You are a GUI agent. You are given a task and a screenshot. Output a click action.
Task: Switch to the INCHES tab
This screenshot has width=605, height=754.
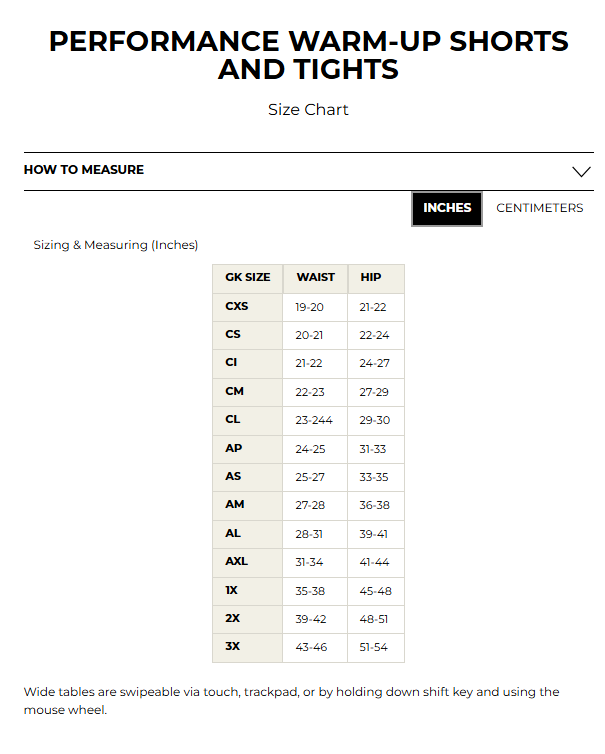pos(447,208)
